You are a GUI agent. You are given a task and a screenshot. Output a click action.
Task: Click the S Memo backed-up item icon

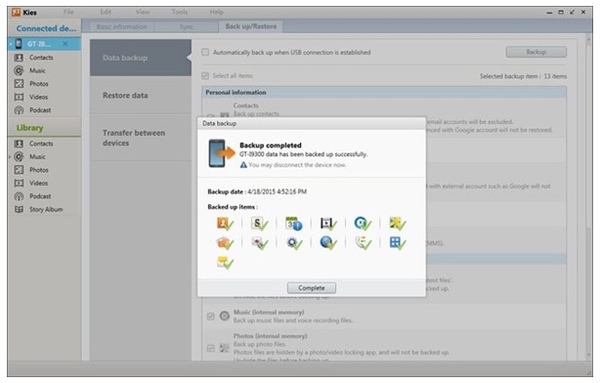click(x=259, y=223)
